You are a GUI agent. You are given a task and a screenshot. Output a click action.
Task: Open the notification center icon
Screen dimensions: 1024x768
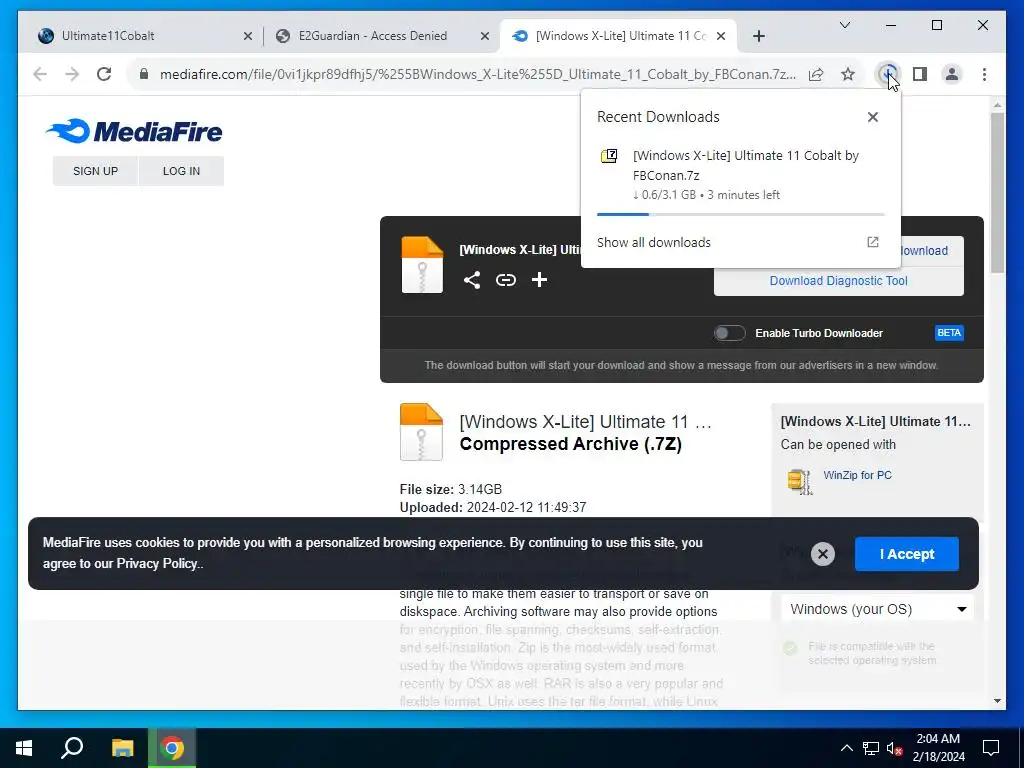coord(991,748)
